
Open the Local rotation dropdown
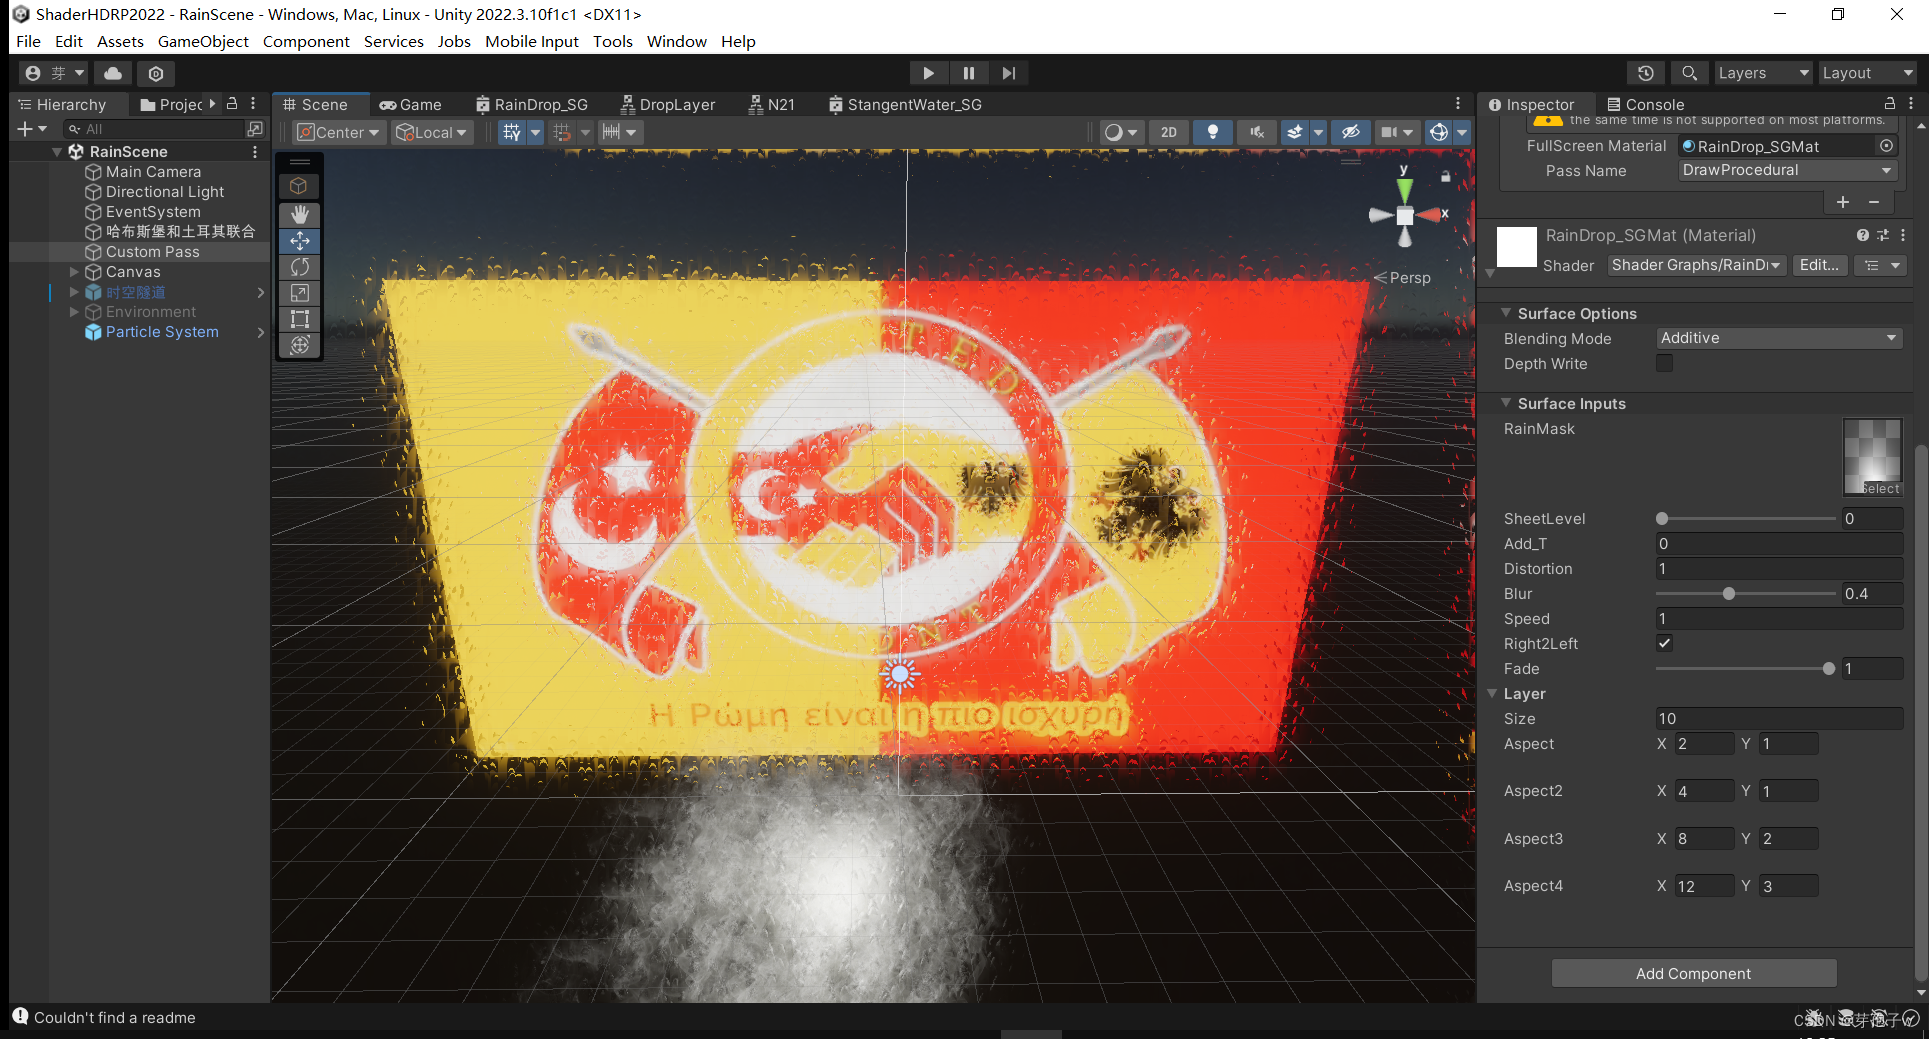(432, 132)
